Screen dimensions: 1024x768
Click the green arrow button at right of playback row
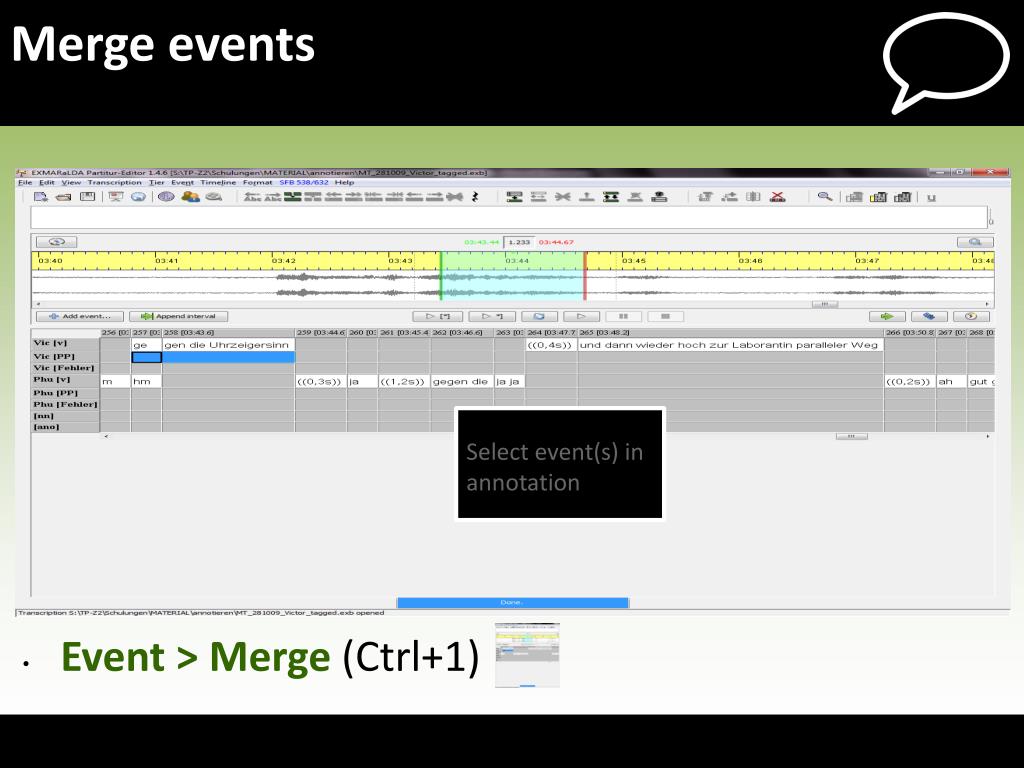point(887,316)
